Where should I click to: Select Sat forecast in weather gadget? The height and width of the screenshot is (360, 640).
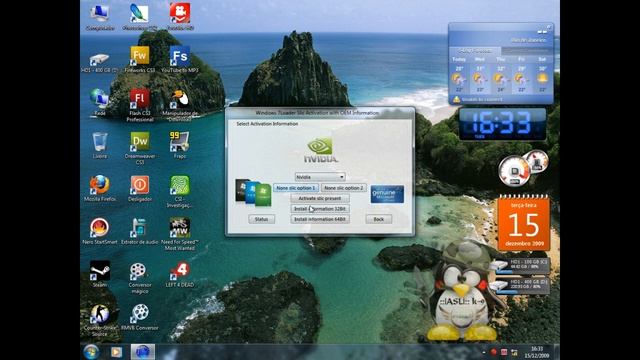pyautogui.click(x=542, y=76)
